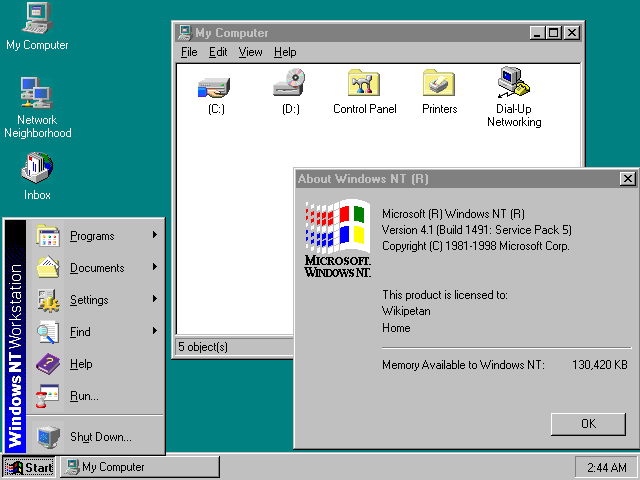Select My Computer desktop icon
The width and height of the screenshot is (640, 480).
click(37, 18)
